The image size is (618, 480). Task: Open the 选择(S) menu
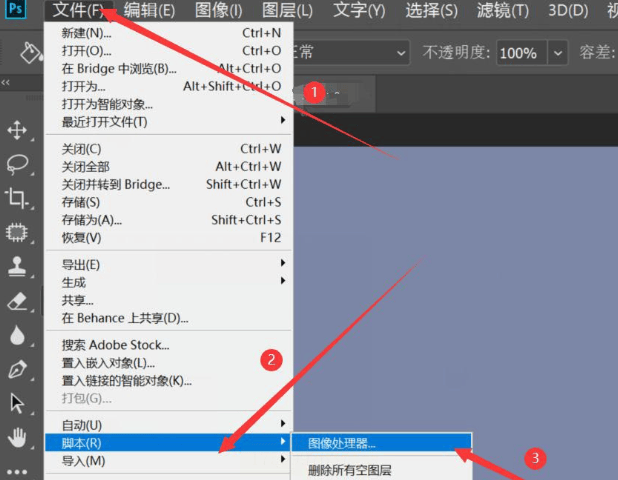pyautogui.click(x=432, y=10)
